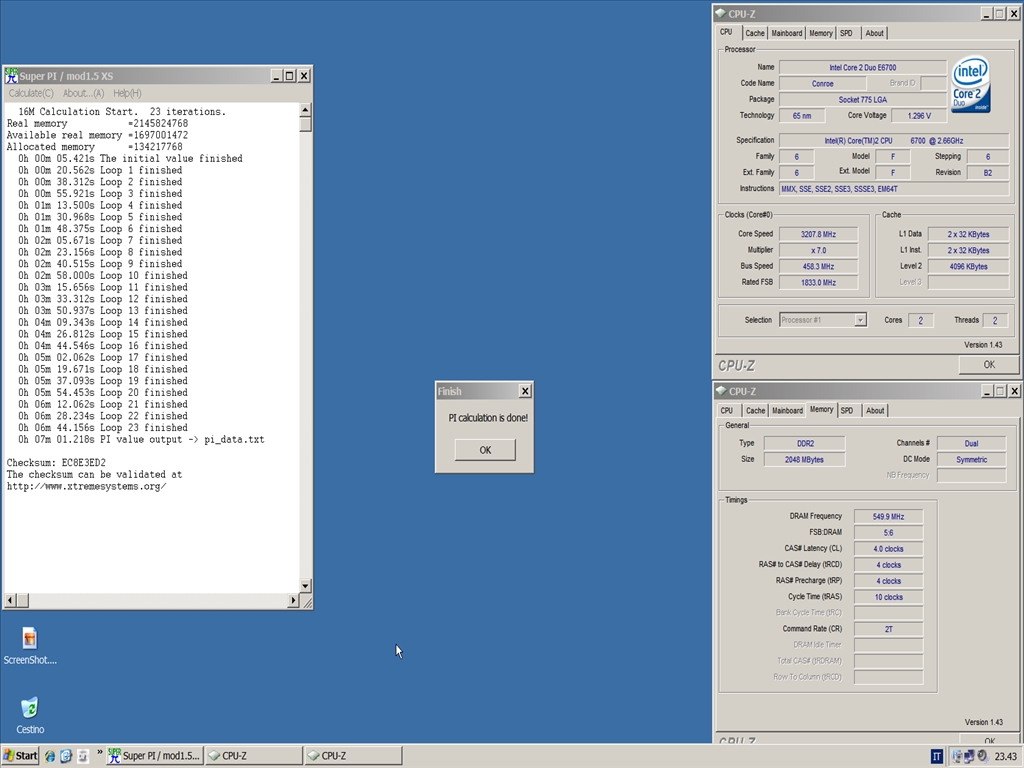Image resolution: width=1024 pixels, height=768 pixels.
Task: Expand the quick launch overflow chevron
Action: pyautogui.click(x=99, y=752)
